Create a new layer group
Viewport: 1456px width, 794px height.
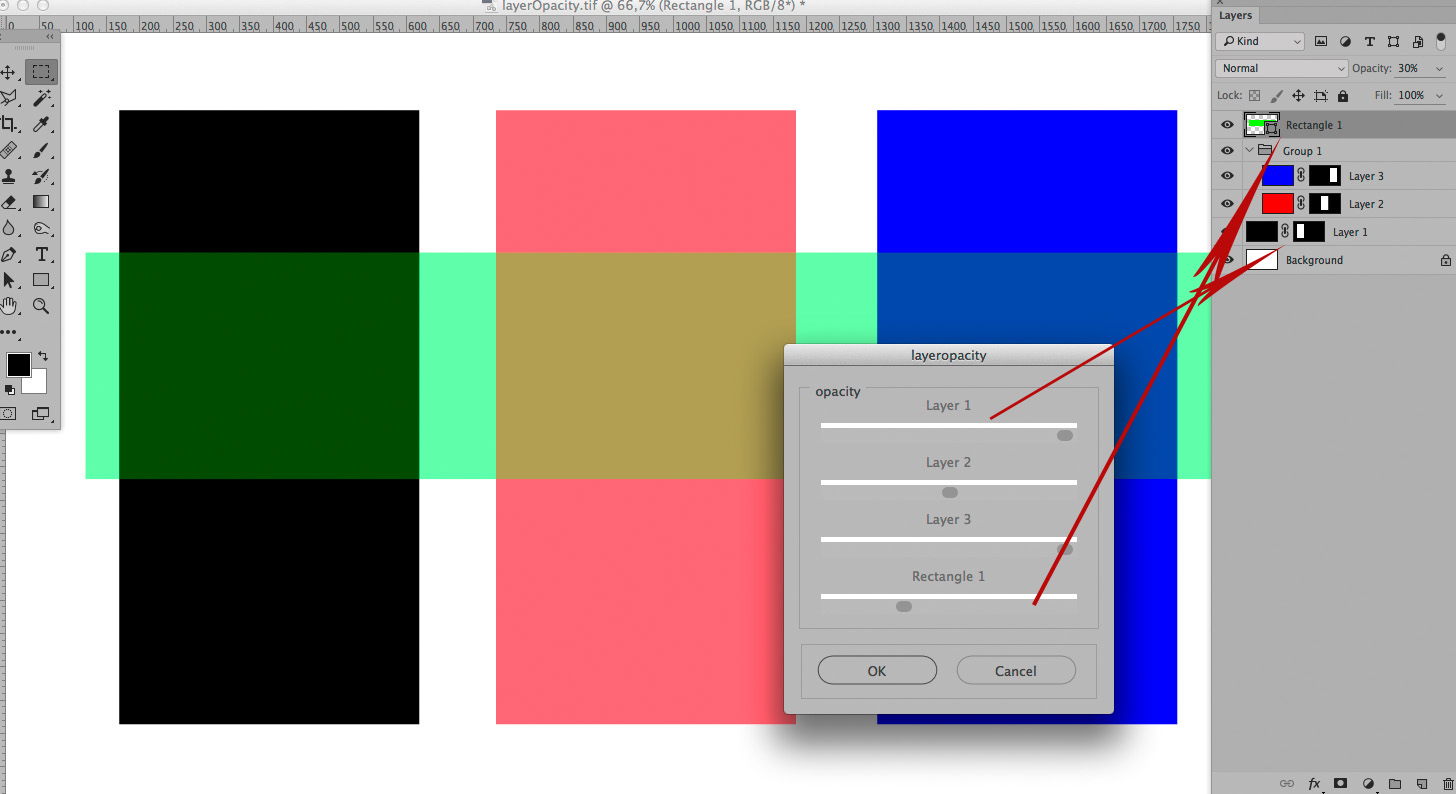coord(1395,783)
